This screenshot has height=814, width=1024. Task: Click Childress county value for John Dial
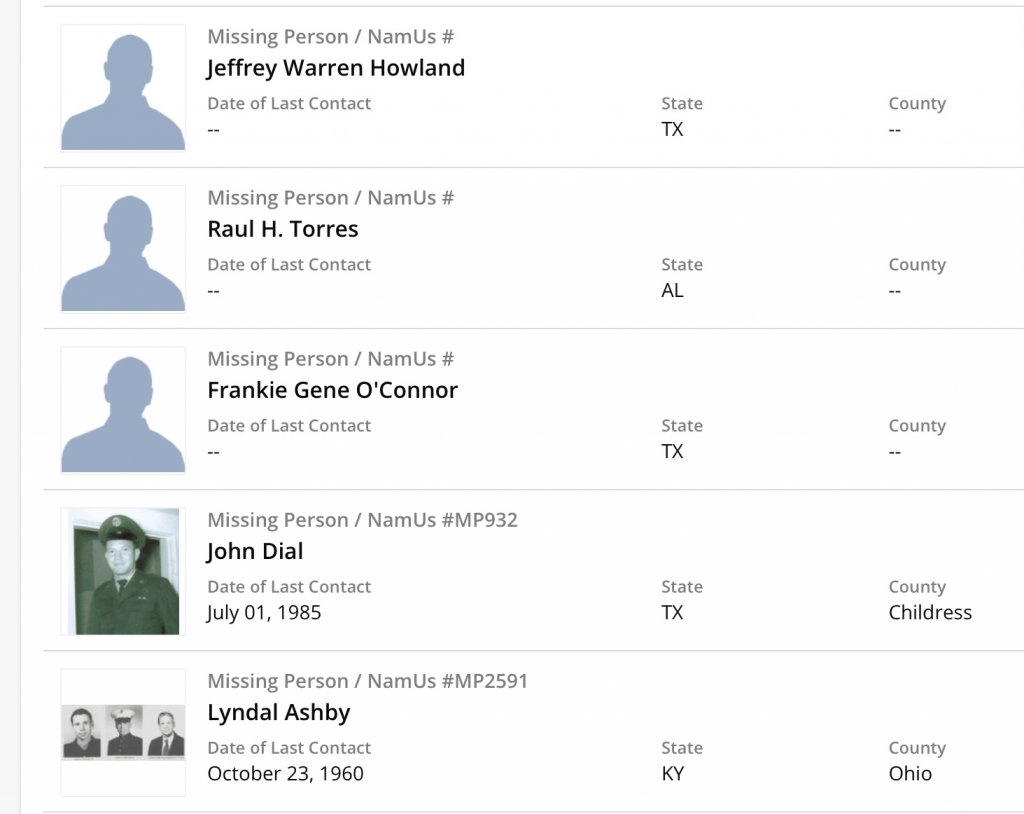pyautogui.click(x=930, y=612)
